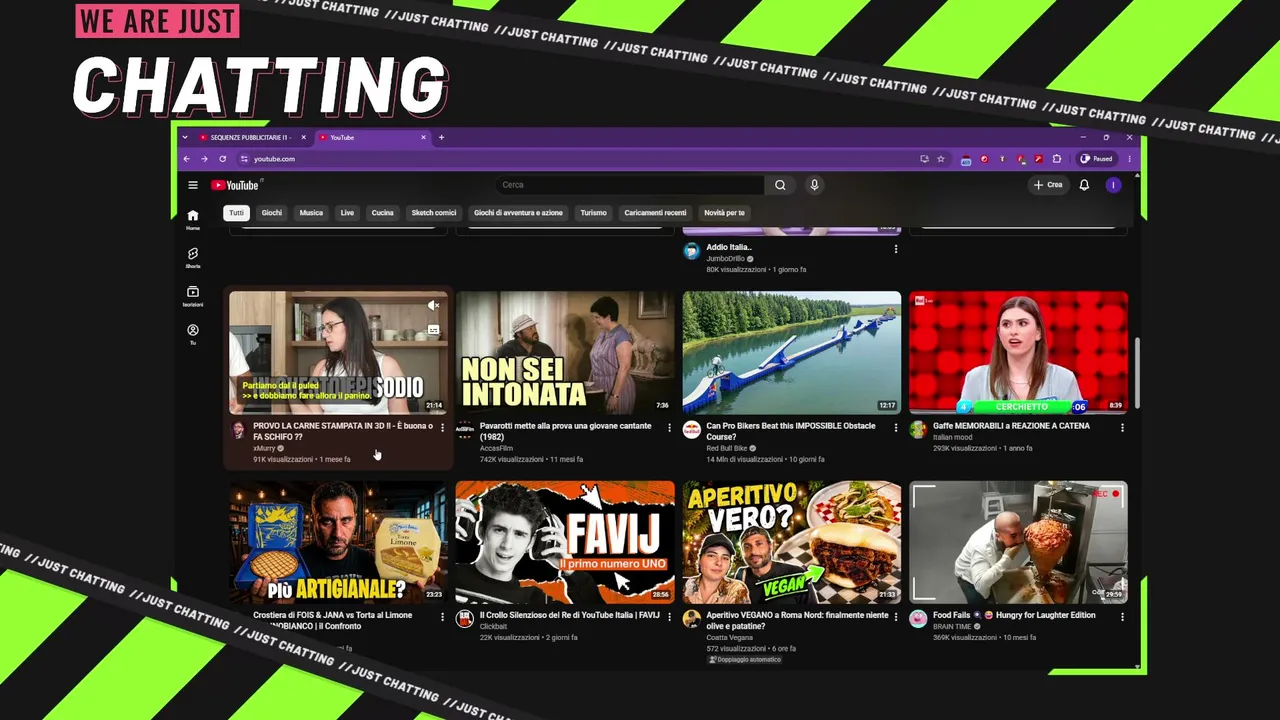Open the YouTube hamburger guide menu
Image resolution: width=1280 pixels, height=720 pixels.
coord(193,185)
